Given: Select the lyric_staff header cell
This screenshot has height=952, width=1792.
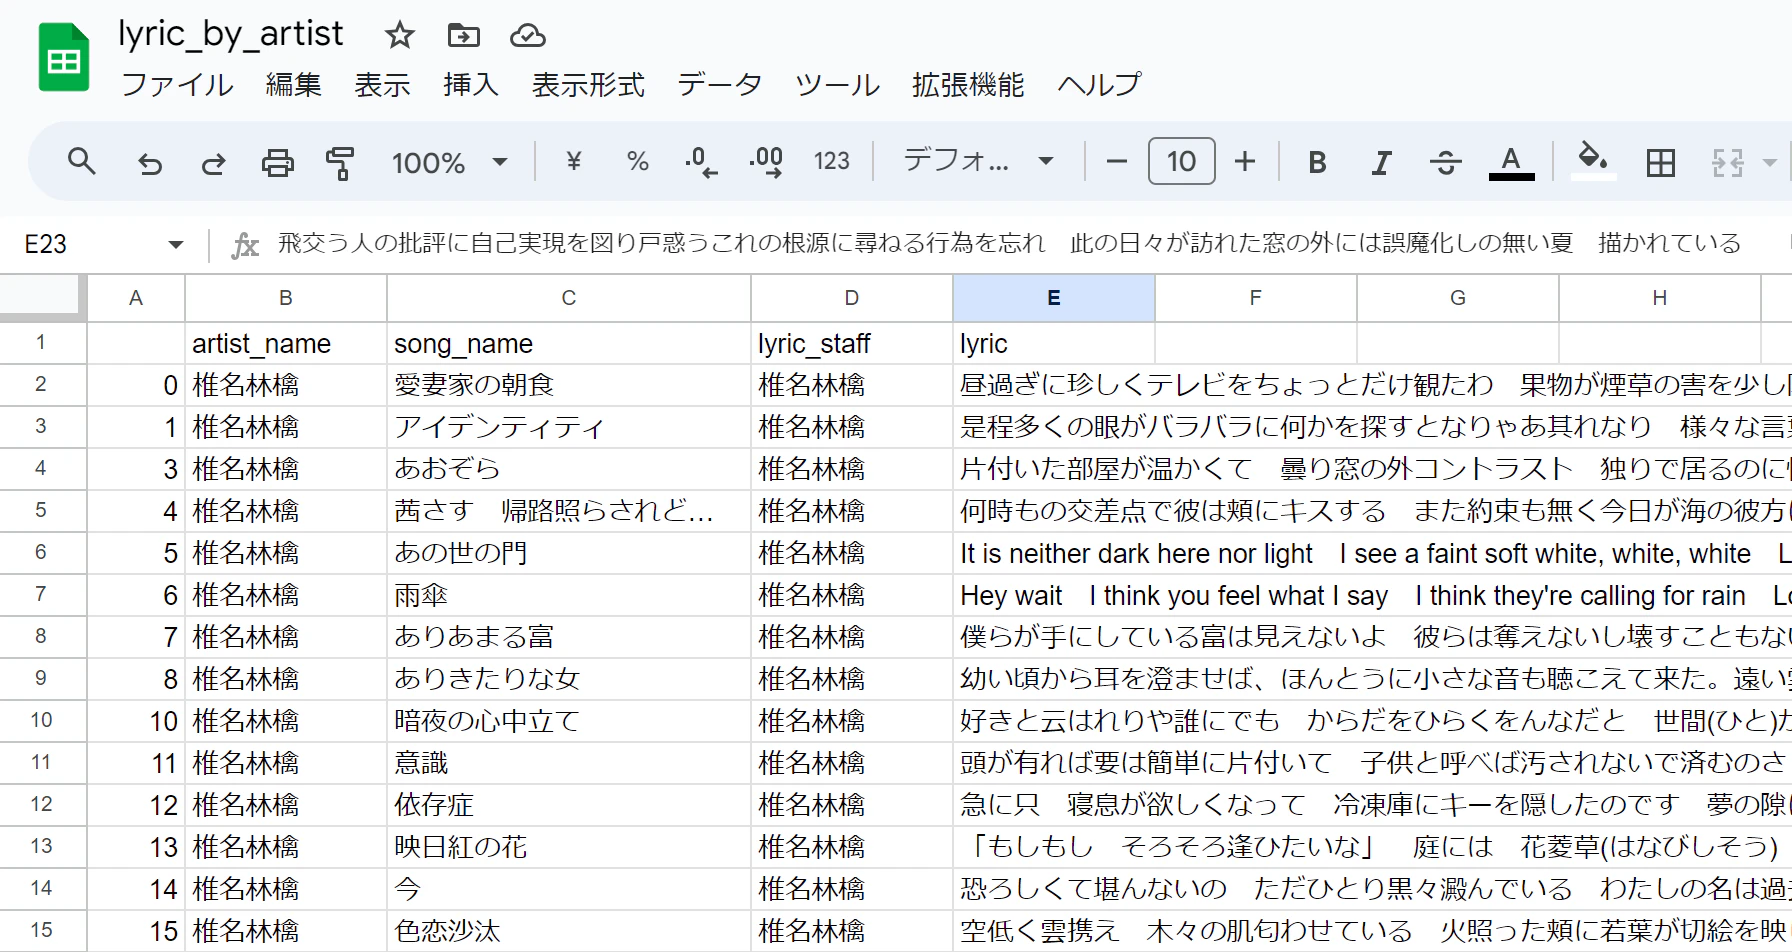Looking at the screenshot, I should click(x=852, y=343).
